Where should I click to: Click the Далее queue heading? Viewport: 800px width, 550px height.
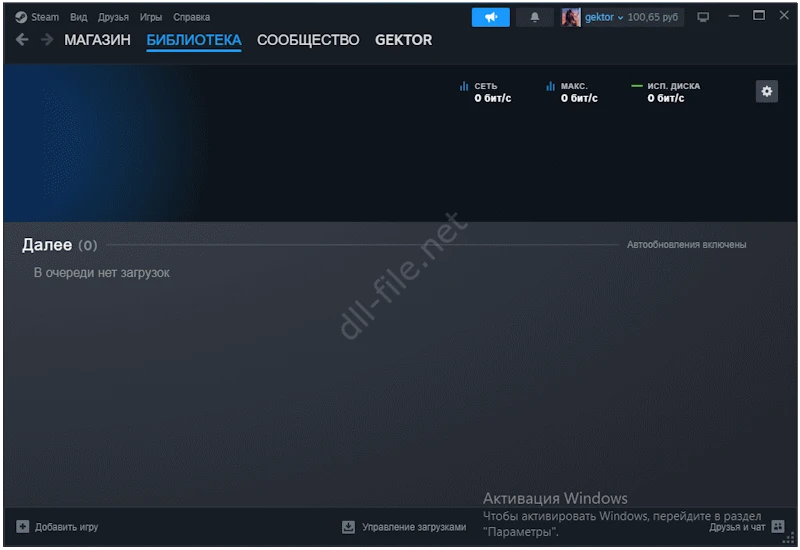point(47,245)
